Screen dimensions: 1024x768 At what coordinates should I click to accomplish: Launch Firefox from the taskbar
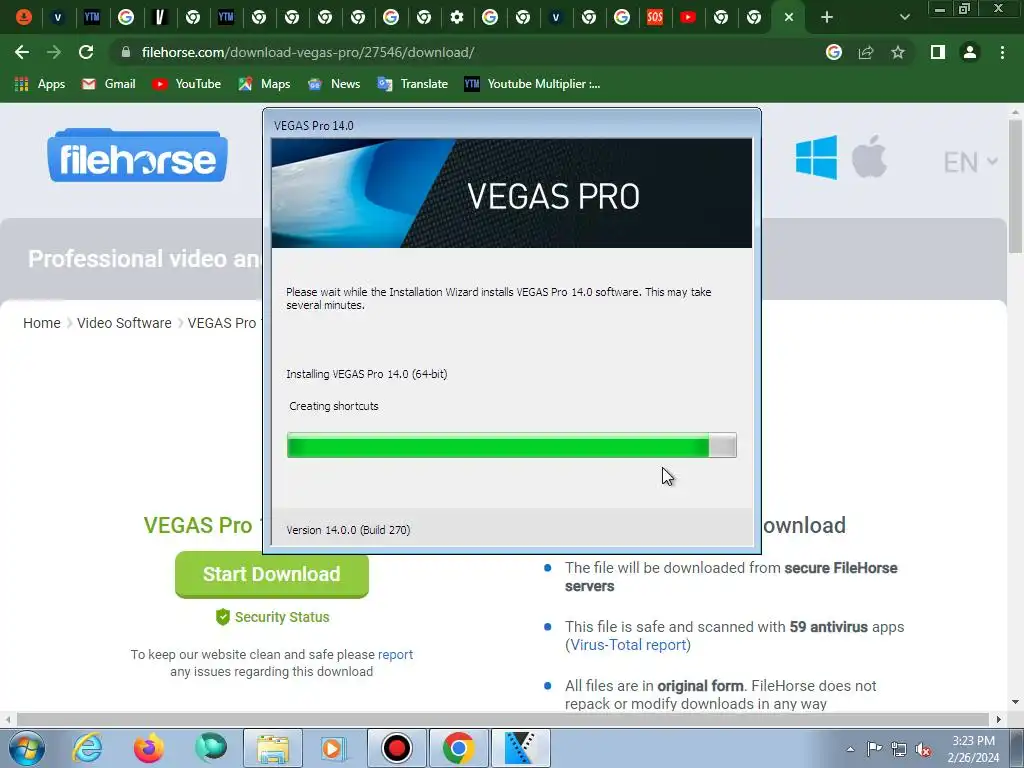(x=149, y=748)
